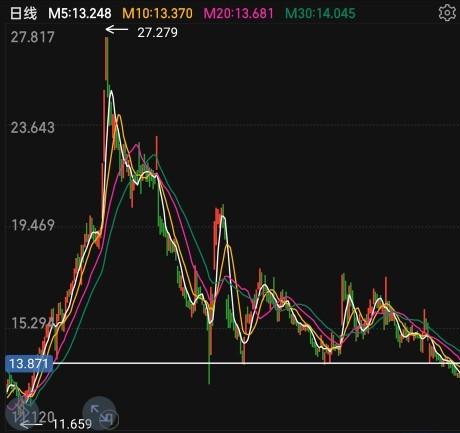Select the 日线 daily period label

(23, 14)
